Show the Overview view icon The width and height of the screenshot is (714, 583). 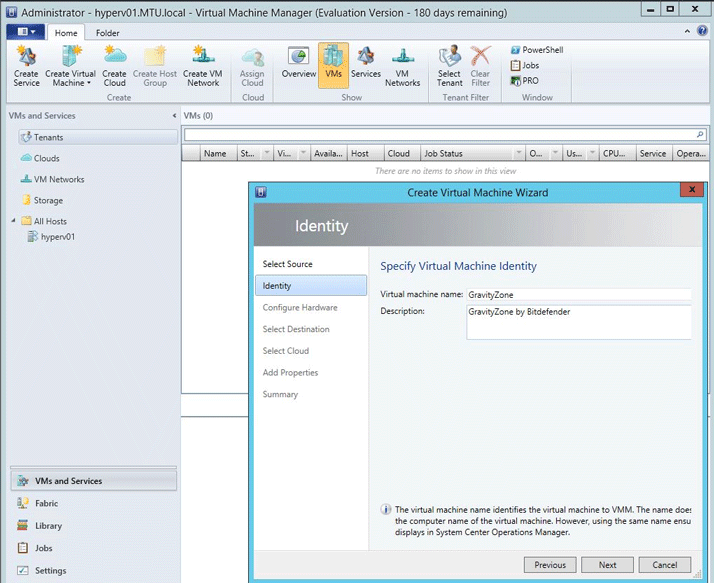[298, 62]
